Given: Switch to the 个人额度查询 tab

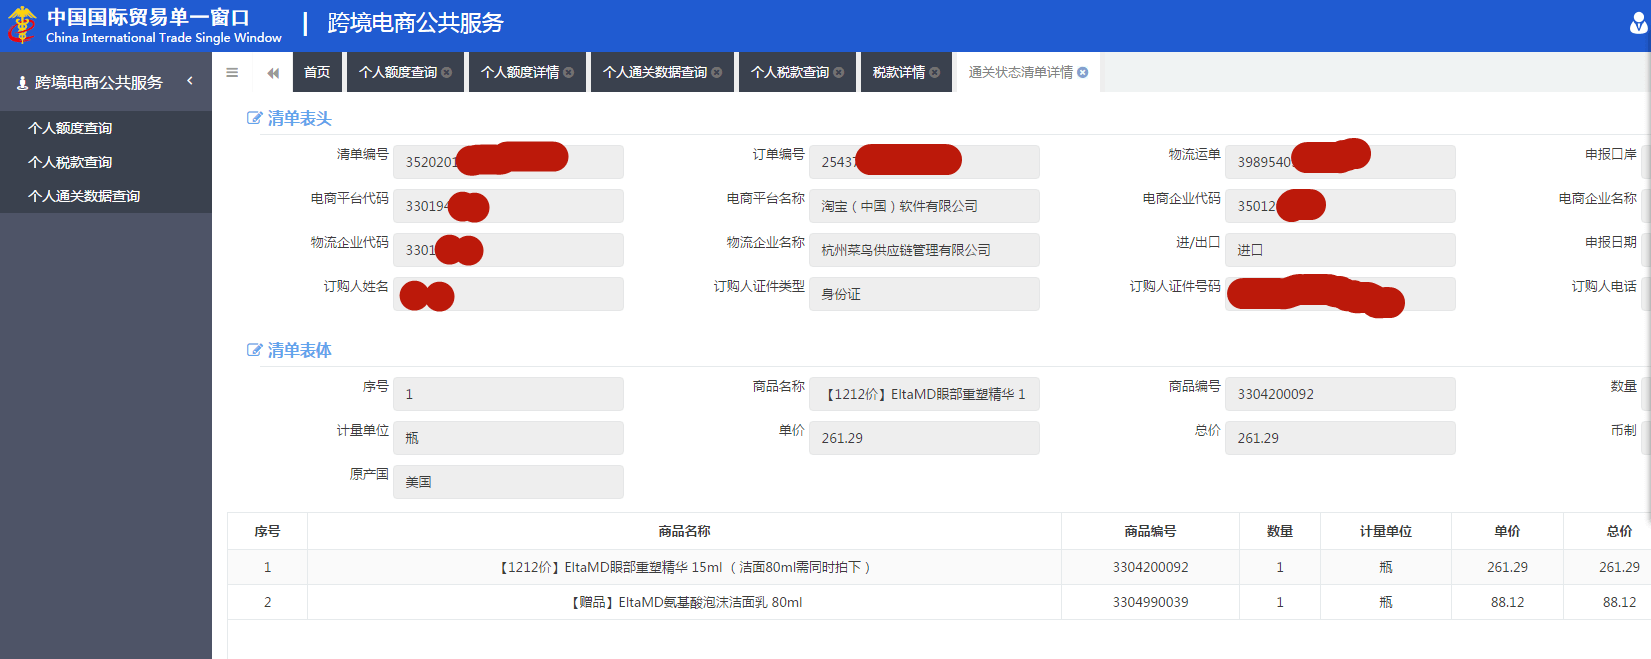Looking at the screenshot, I should tap(398, 72).
